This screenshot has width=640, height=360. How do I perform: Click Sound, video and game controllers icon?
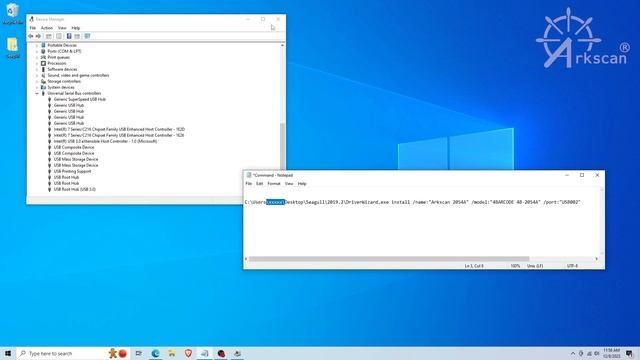(x=43, y=76)
